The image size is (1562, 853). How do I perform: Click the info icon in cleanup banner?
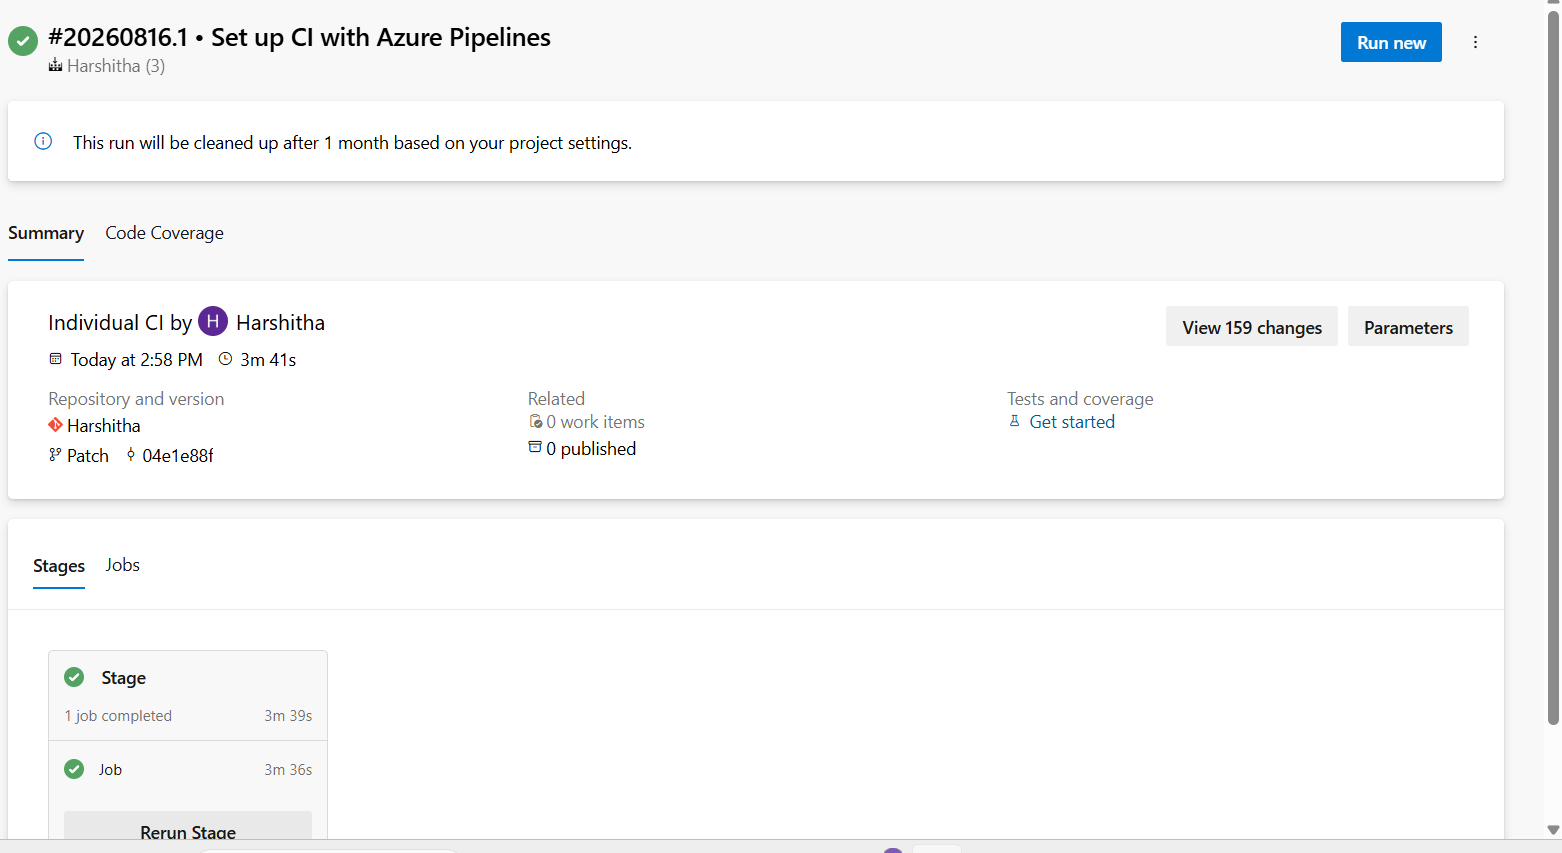43,141
